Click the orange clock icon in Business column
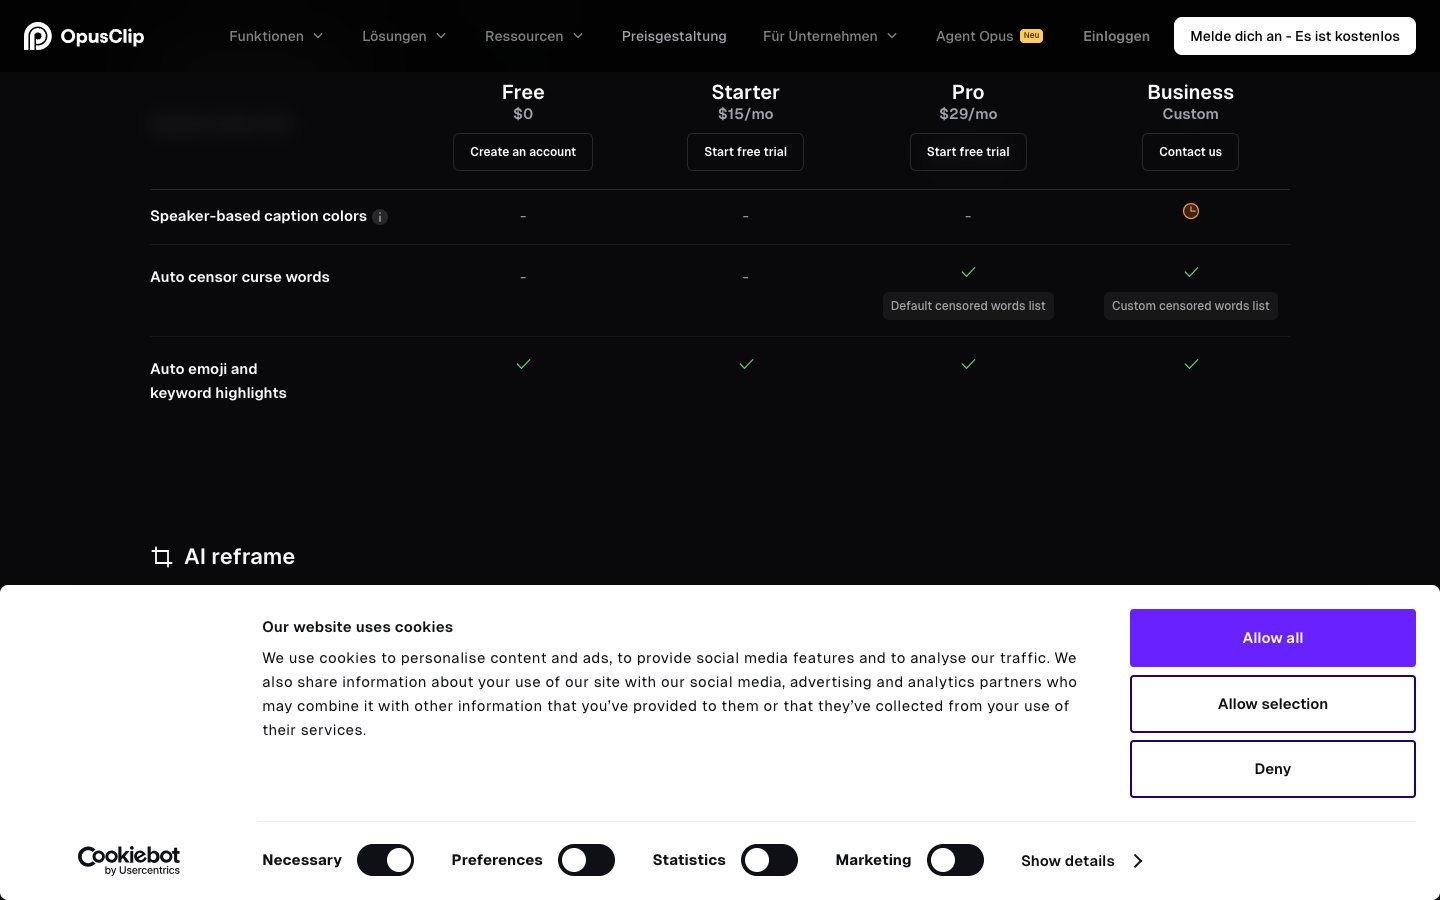 (1190, 211)
